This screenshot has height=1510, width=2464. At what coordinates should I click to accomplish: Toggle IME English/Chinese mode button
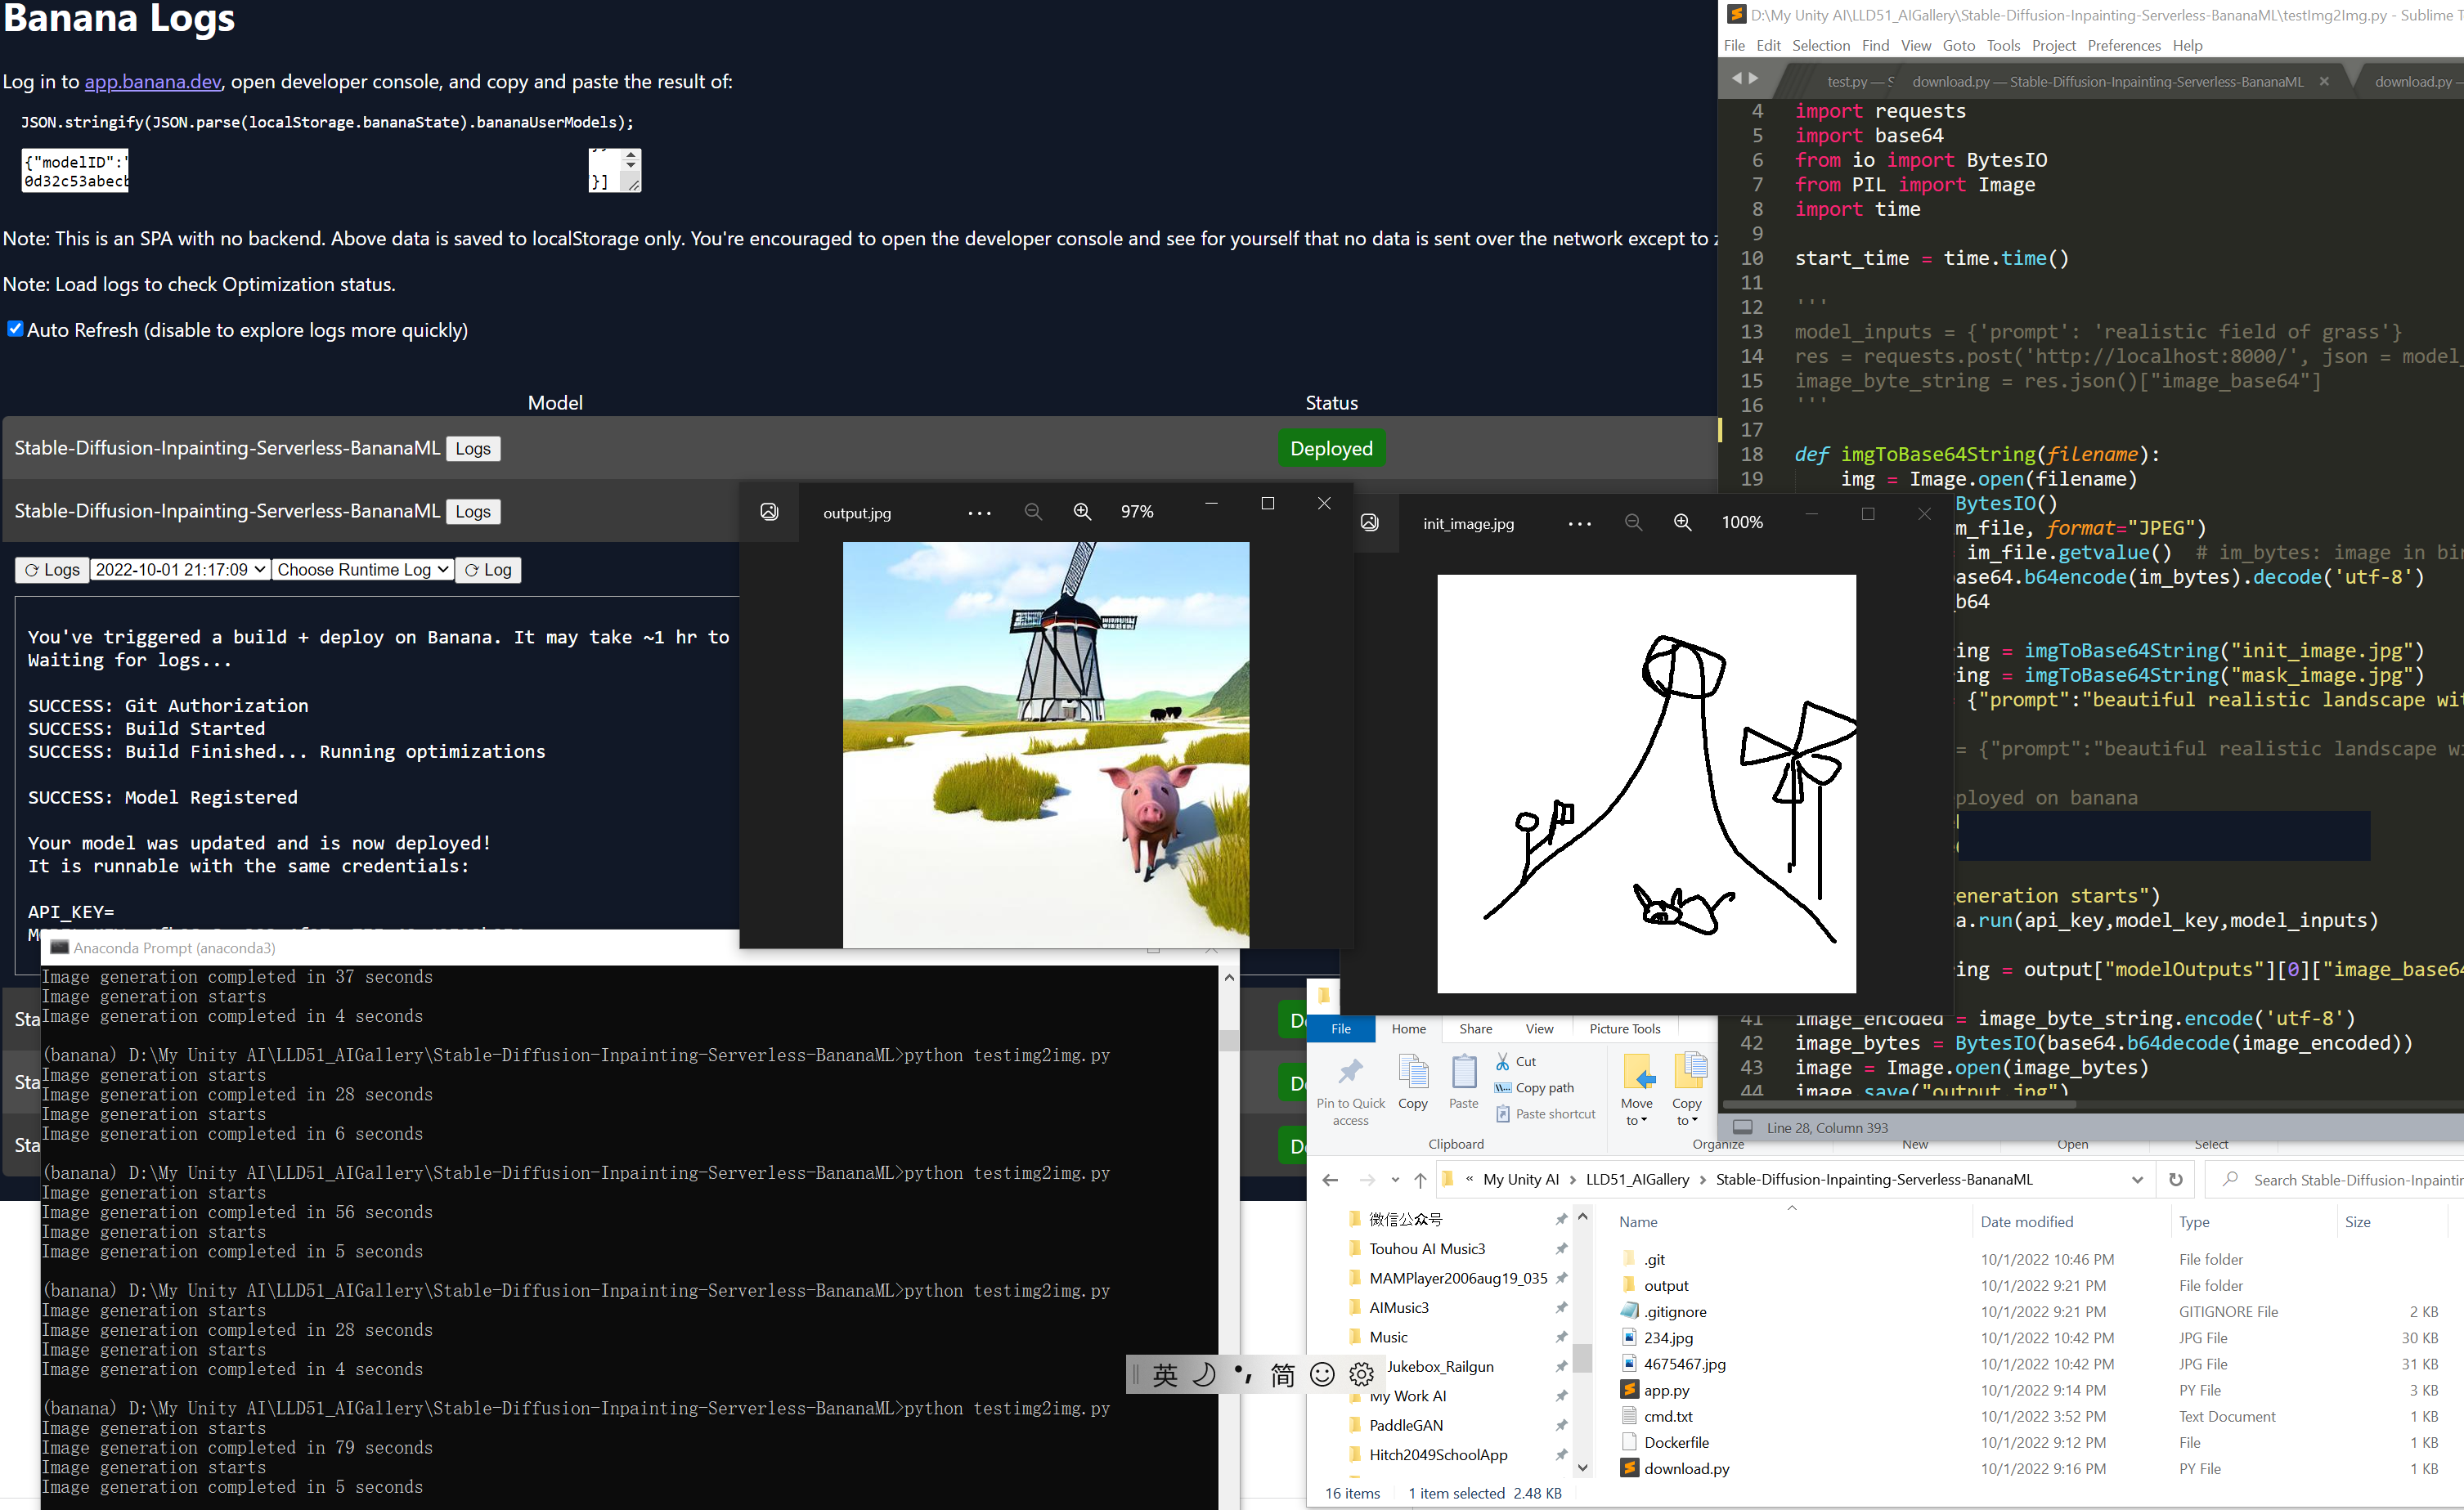1165,1375
